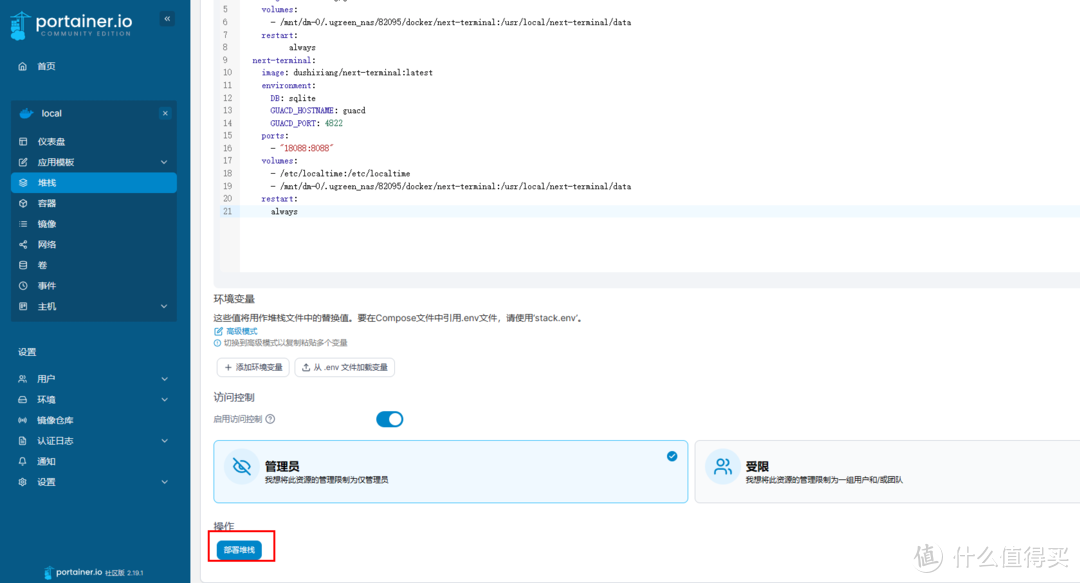Click 'image: dushixiang/next-terminal:latest' line

pos(346,72)
